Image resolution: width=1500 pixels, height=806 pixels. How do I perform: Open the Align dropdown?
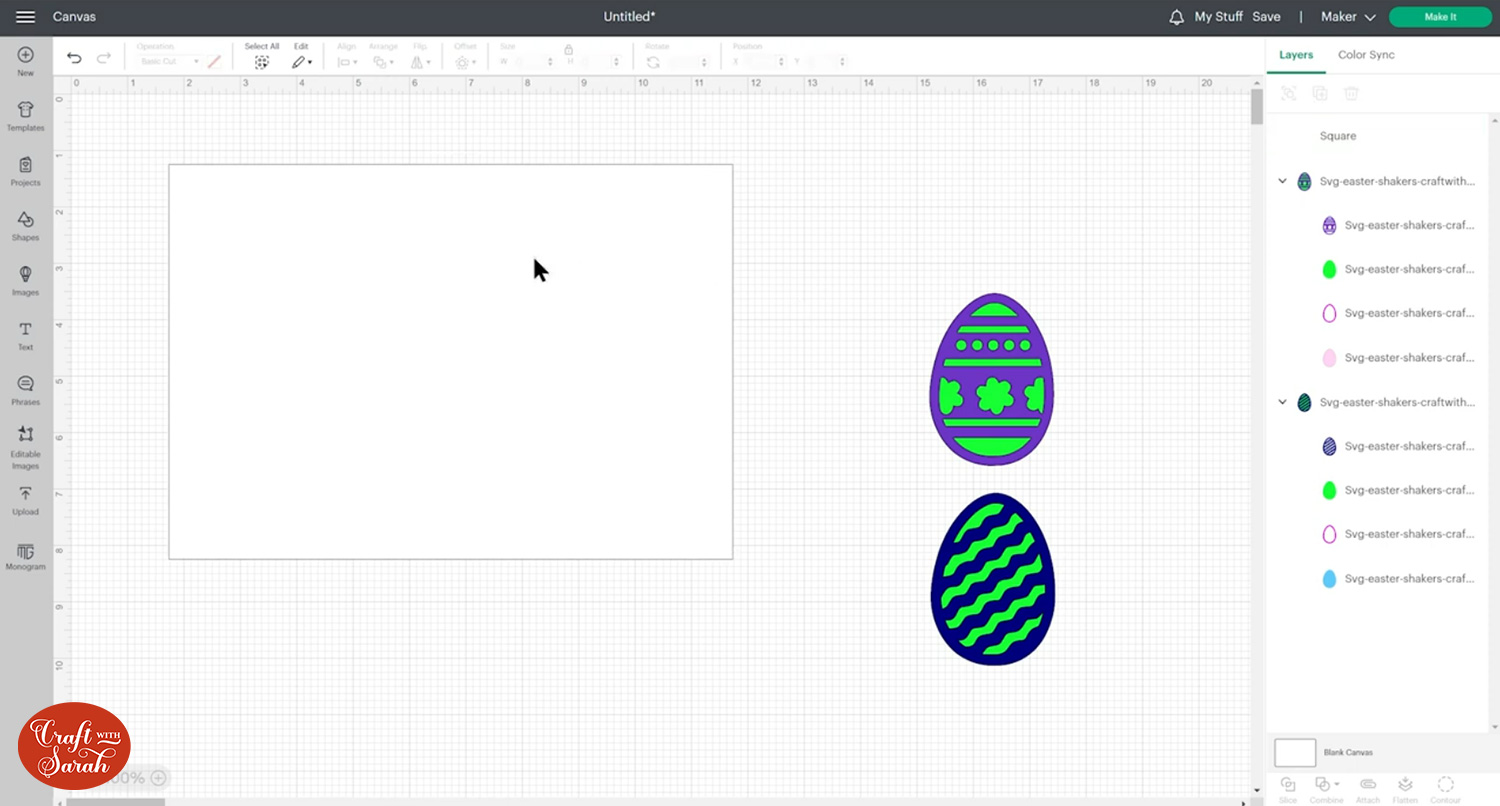[x=346, y=56]
